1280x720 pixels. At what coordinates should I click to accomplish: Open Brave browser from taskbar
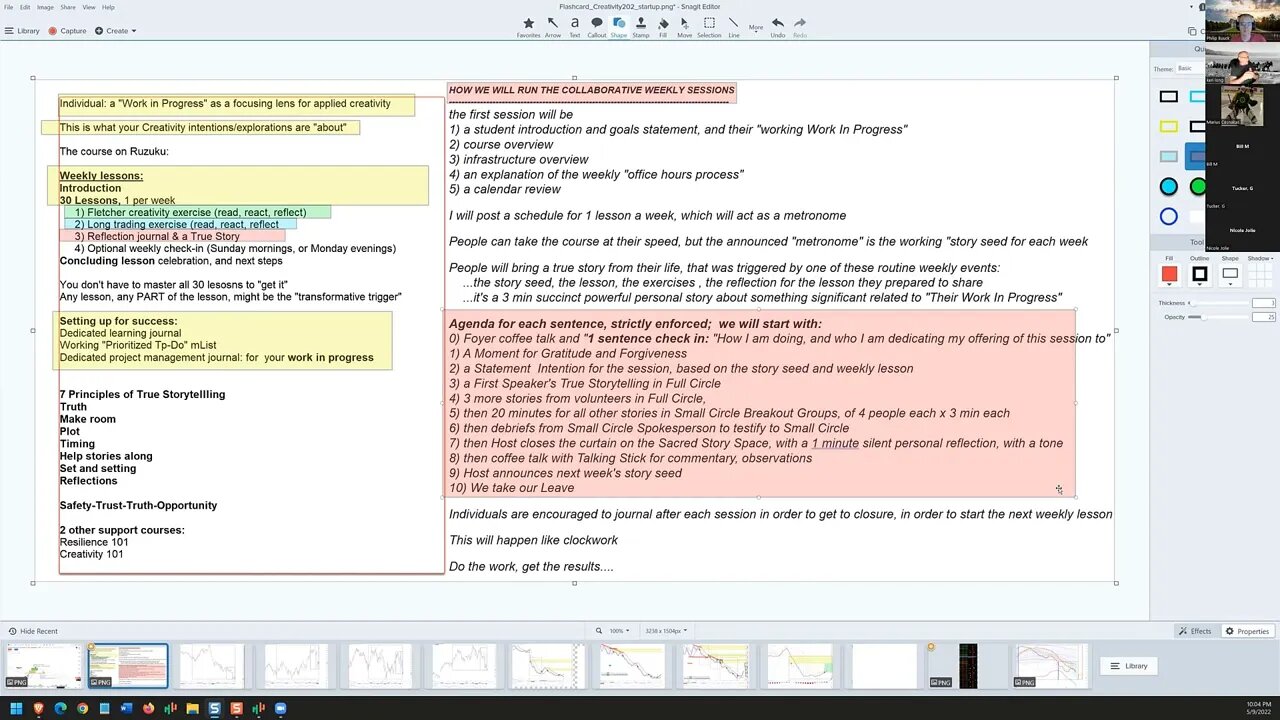click(x=38, y=709)
